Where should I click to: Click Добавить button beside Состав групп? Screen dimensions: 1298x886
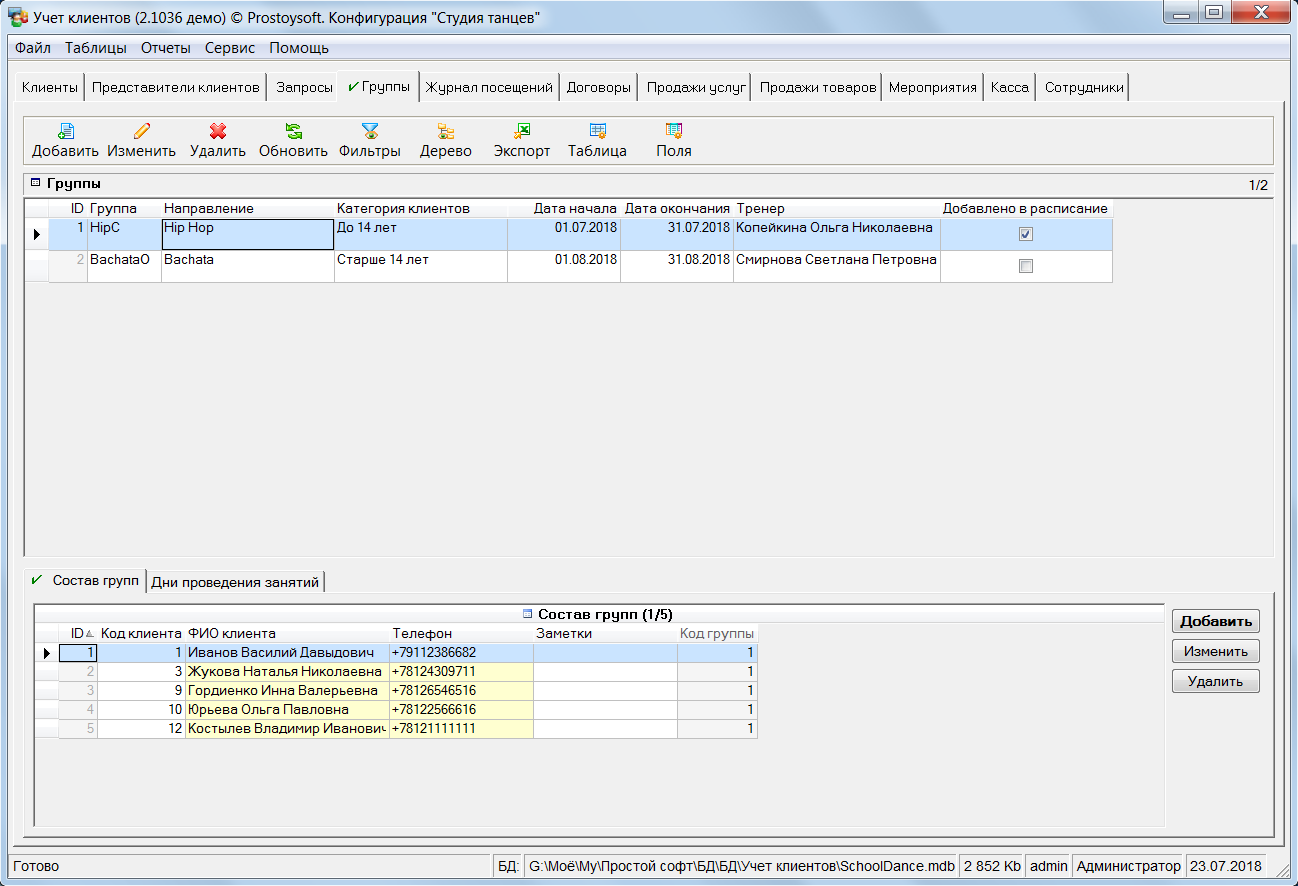[1216, 621]
